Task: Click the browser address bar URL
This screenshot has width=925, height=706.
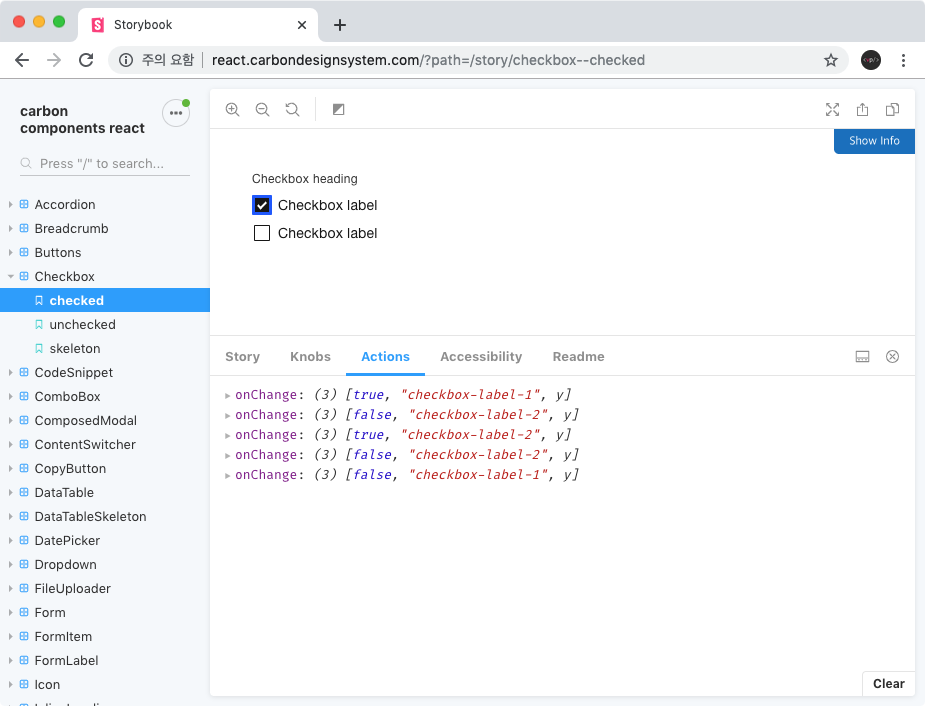Action: pyautogui.click(x=428, y=60)
